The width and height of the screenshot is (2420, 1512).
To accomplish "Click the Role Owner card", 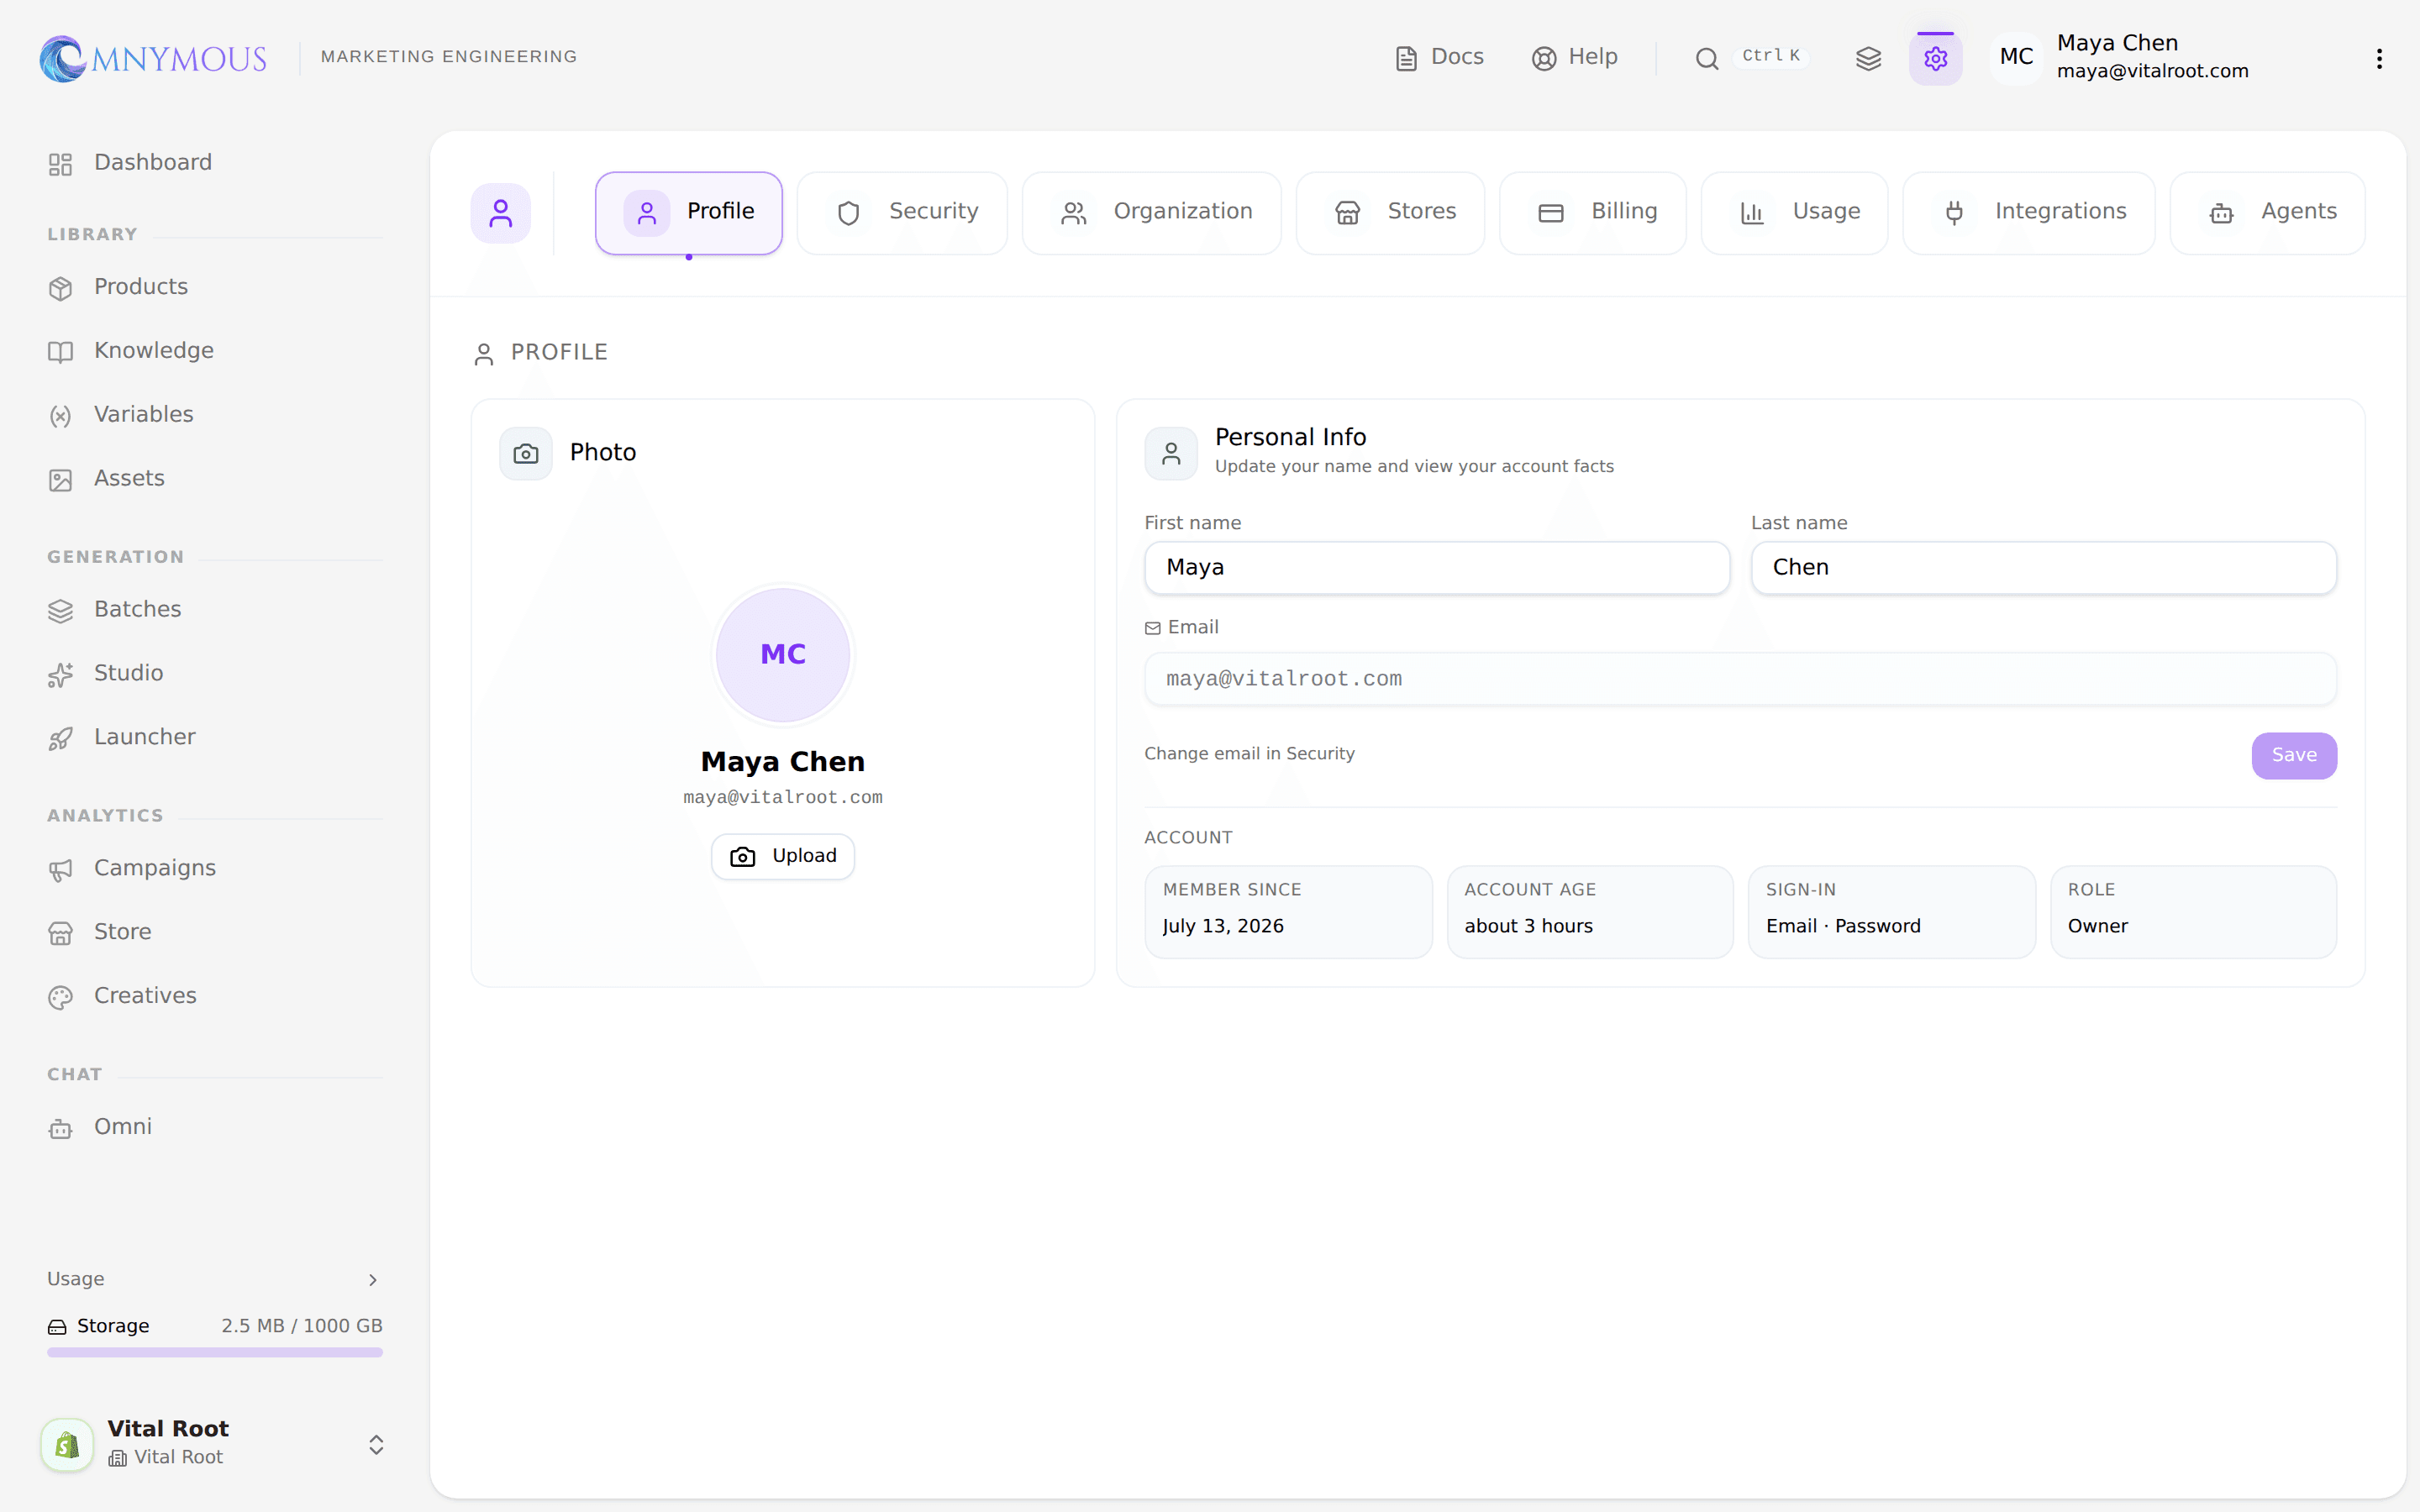I will click(2193, 912).
